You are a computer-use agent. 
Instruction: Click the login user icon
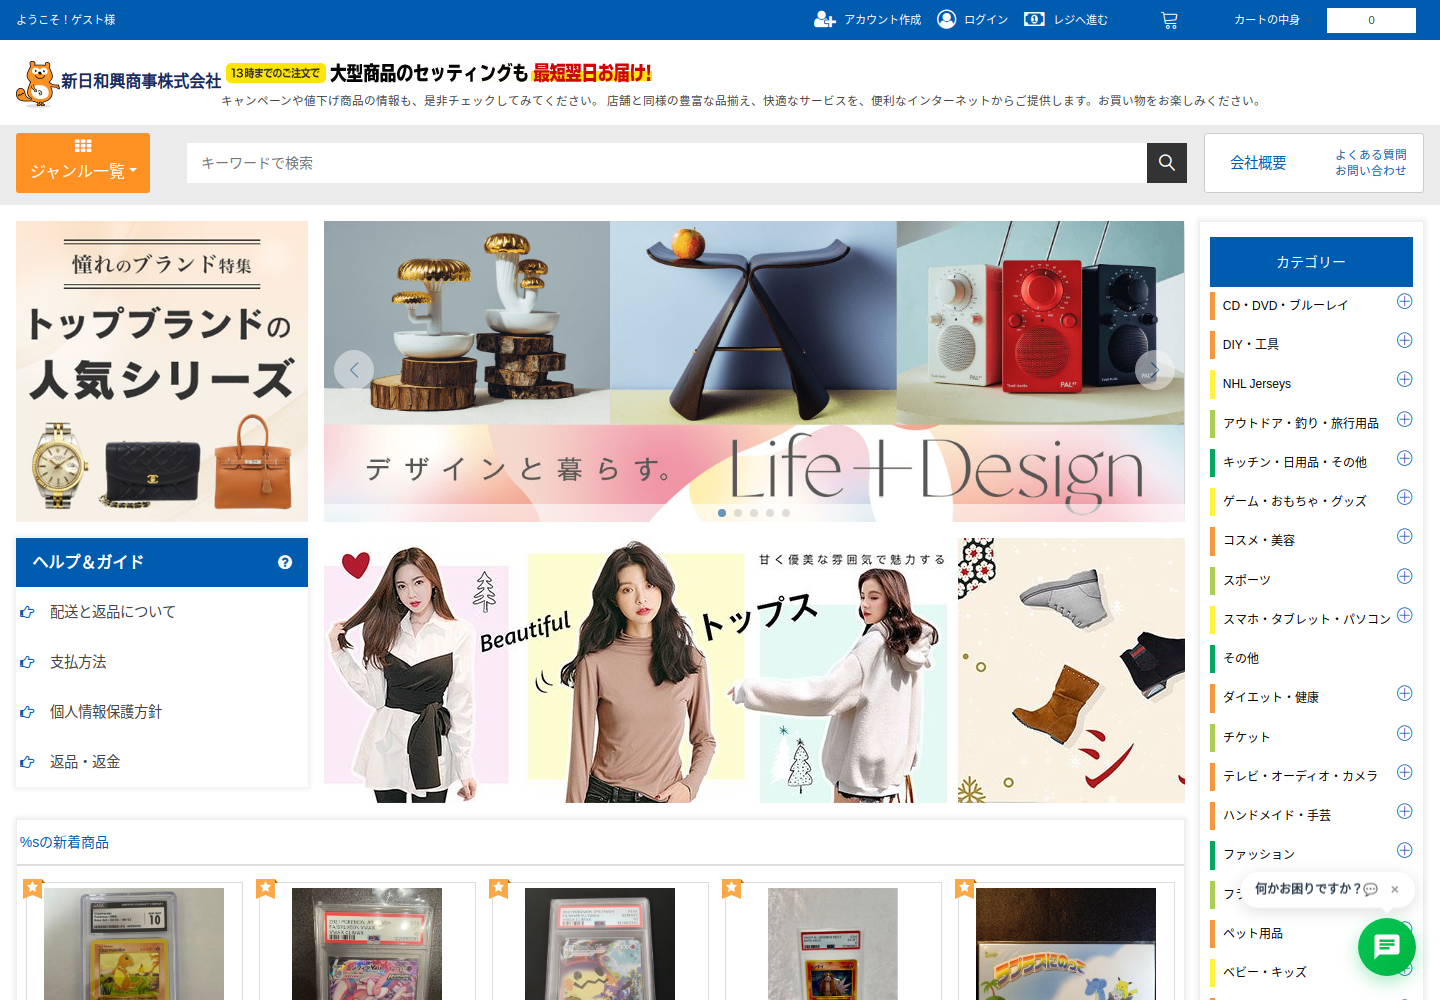pyautogui.click(x=946, y=19)
